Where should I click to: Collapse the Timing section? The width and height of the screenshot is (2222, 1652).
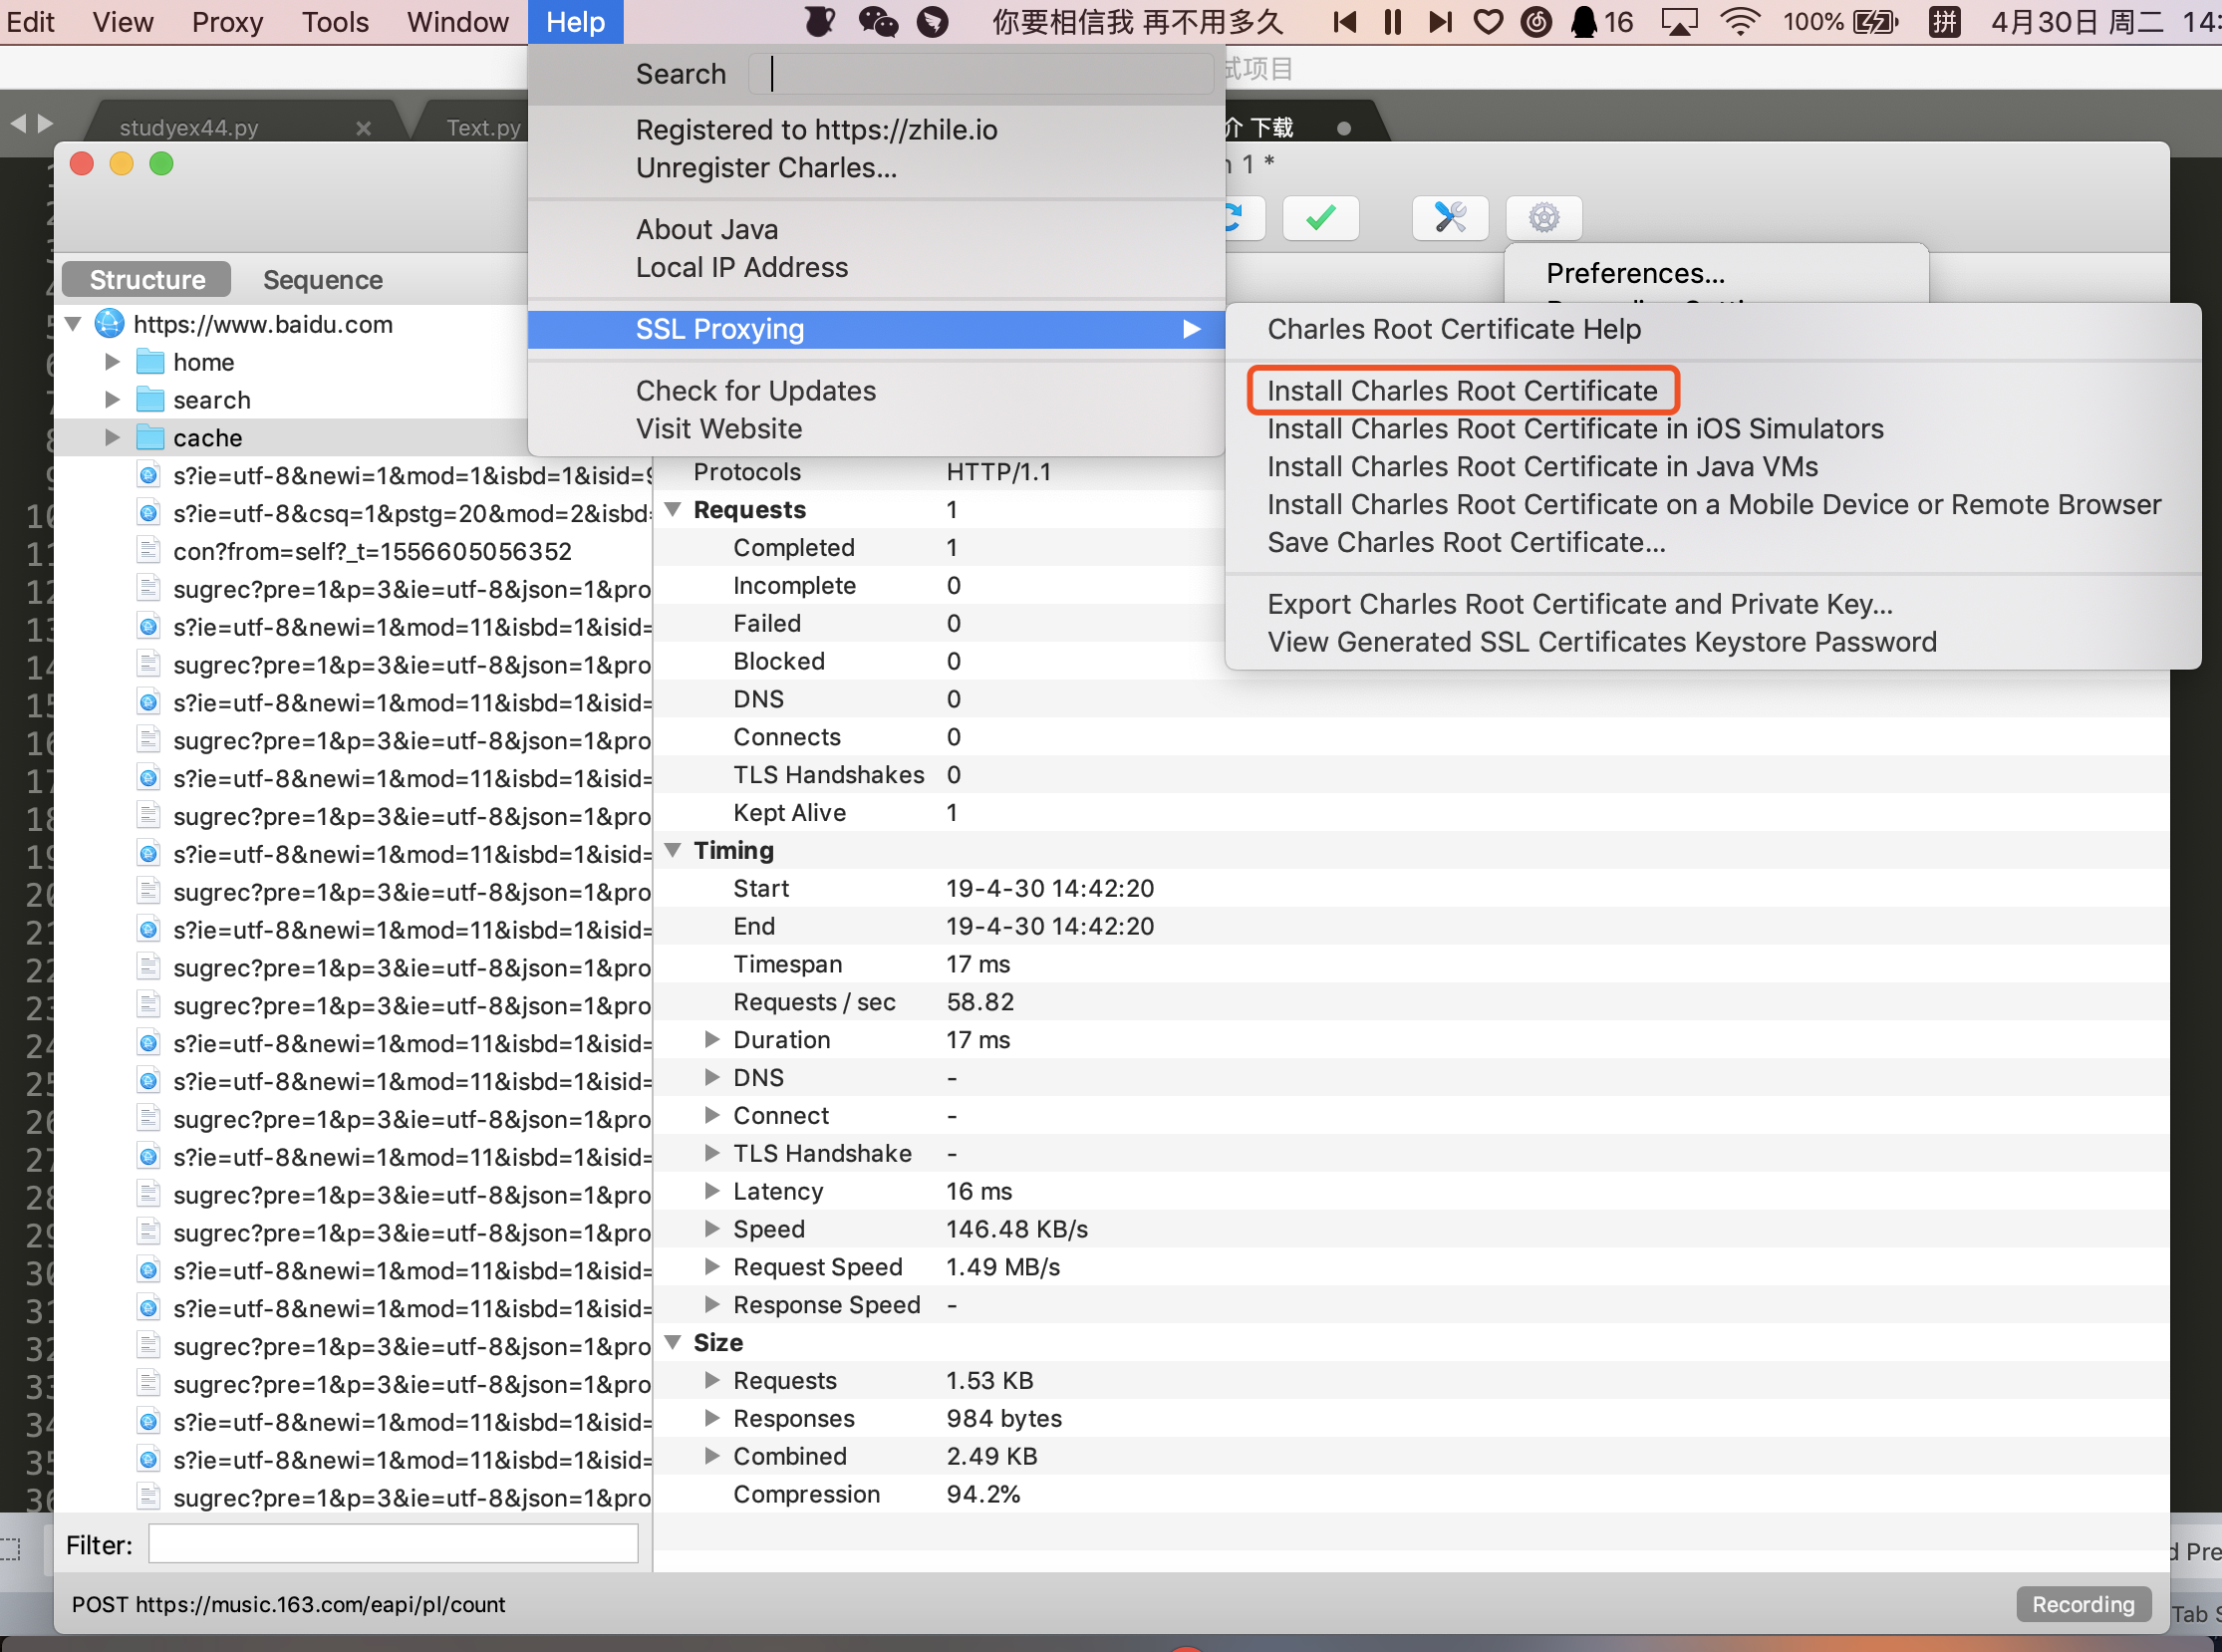point(673,850)
